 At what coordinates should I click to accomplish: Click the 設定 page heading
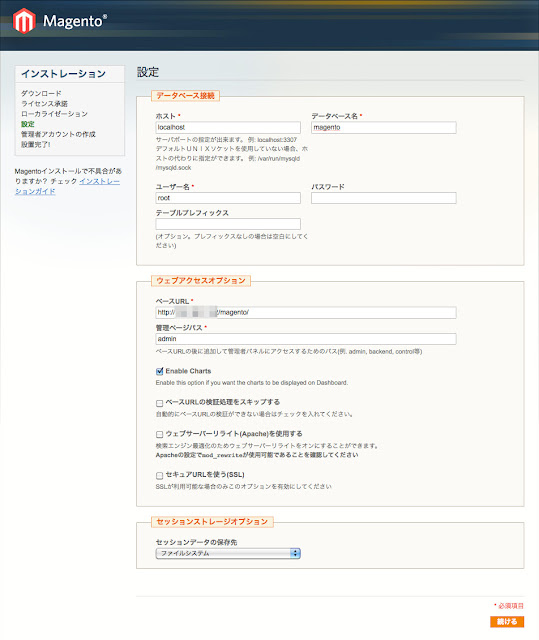point(148,72)
